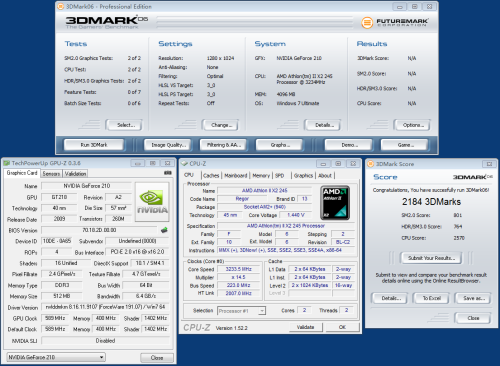Click the Close button in GPU-Z
Screen dimensions: 500x366
point(157,358)
